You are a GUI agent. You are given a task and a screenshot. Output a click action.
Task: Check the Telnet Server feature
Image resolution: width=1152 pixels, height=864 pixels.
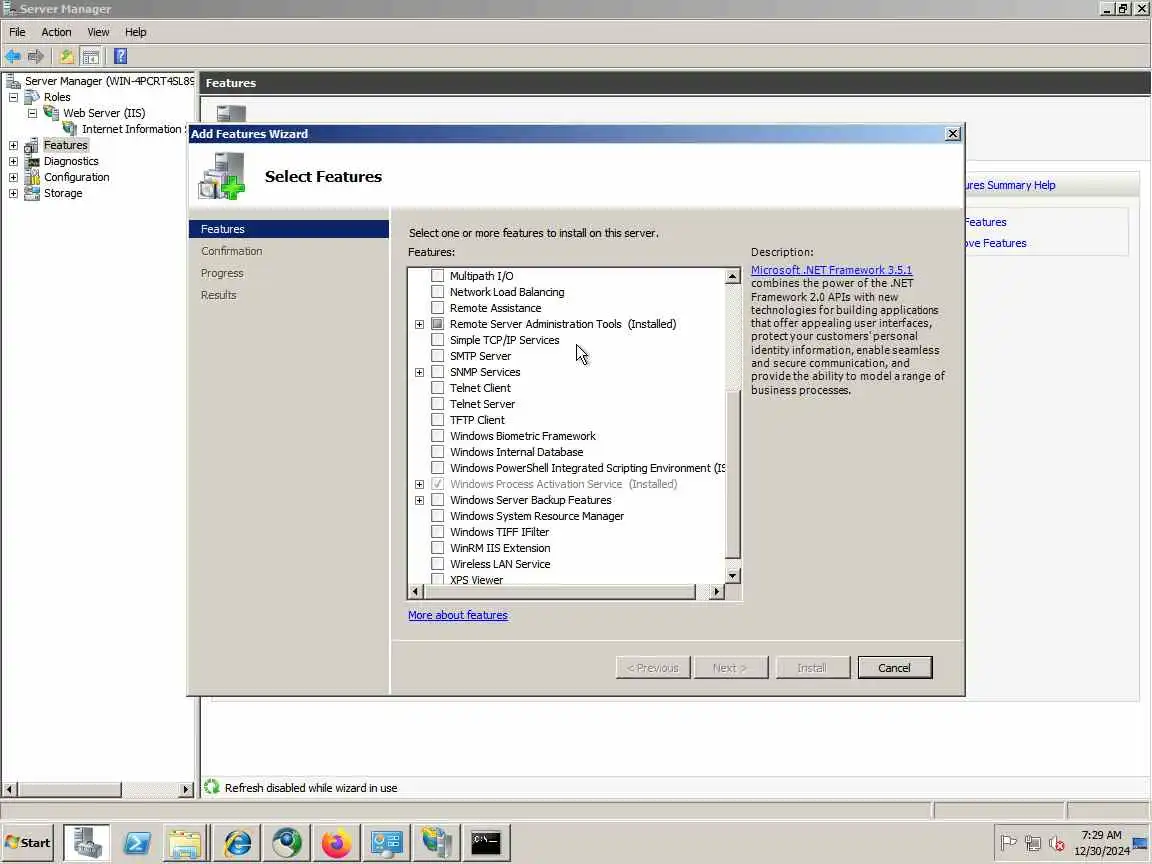437,404
